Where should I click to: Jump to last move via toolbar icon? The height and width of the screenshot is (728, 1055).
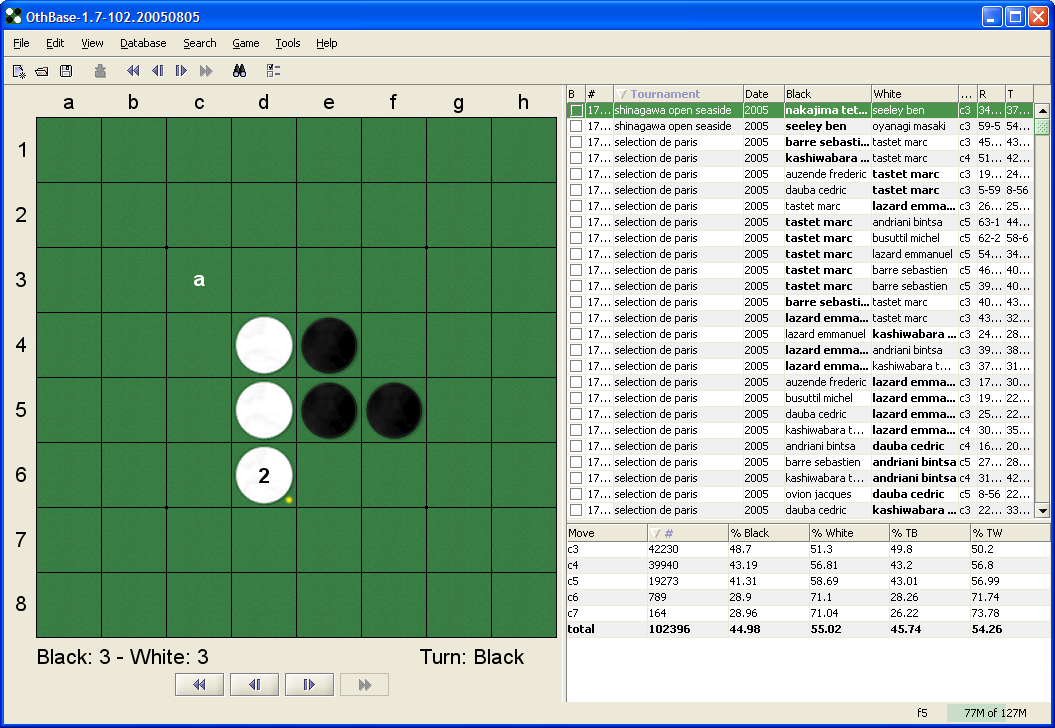[x=206, y=71]
